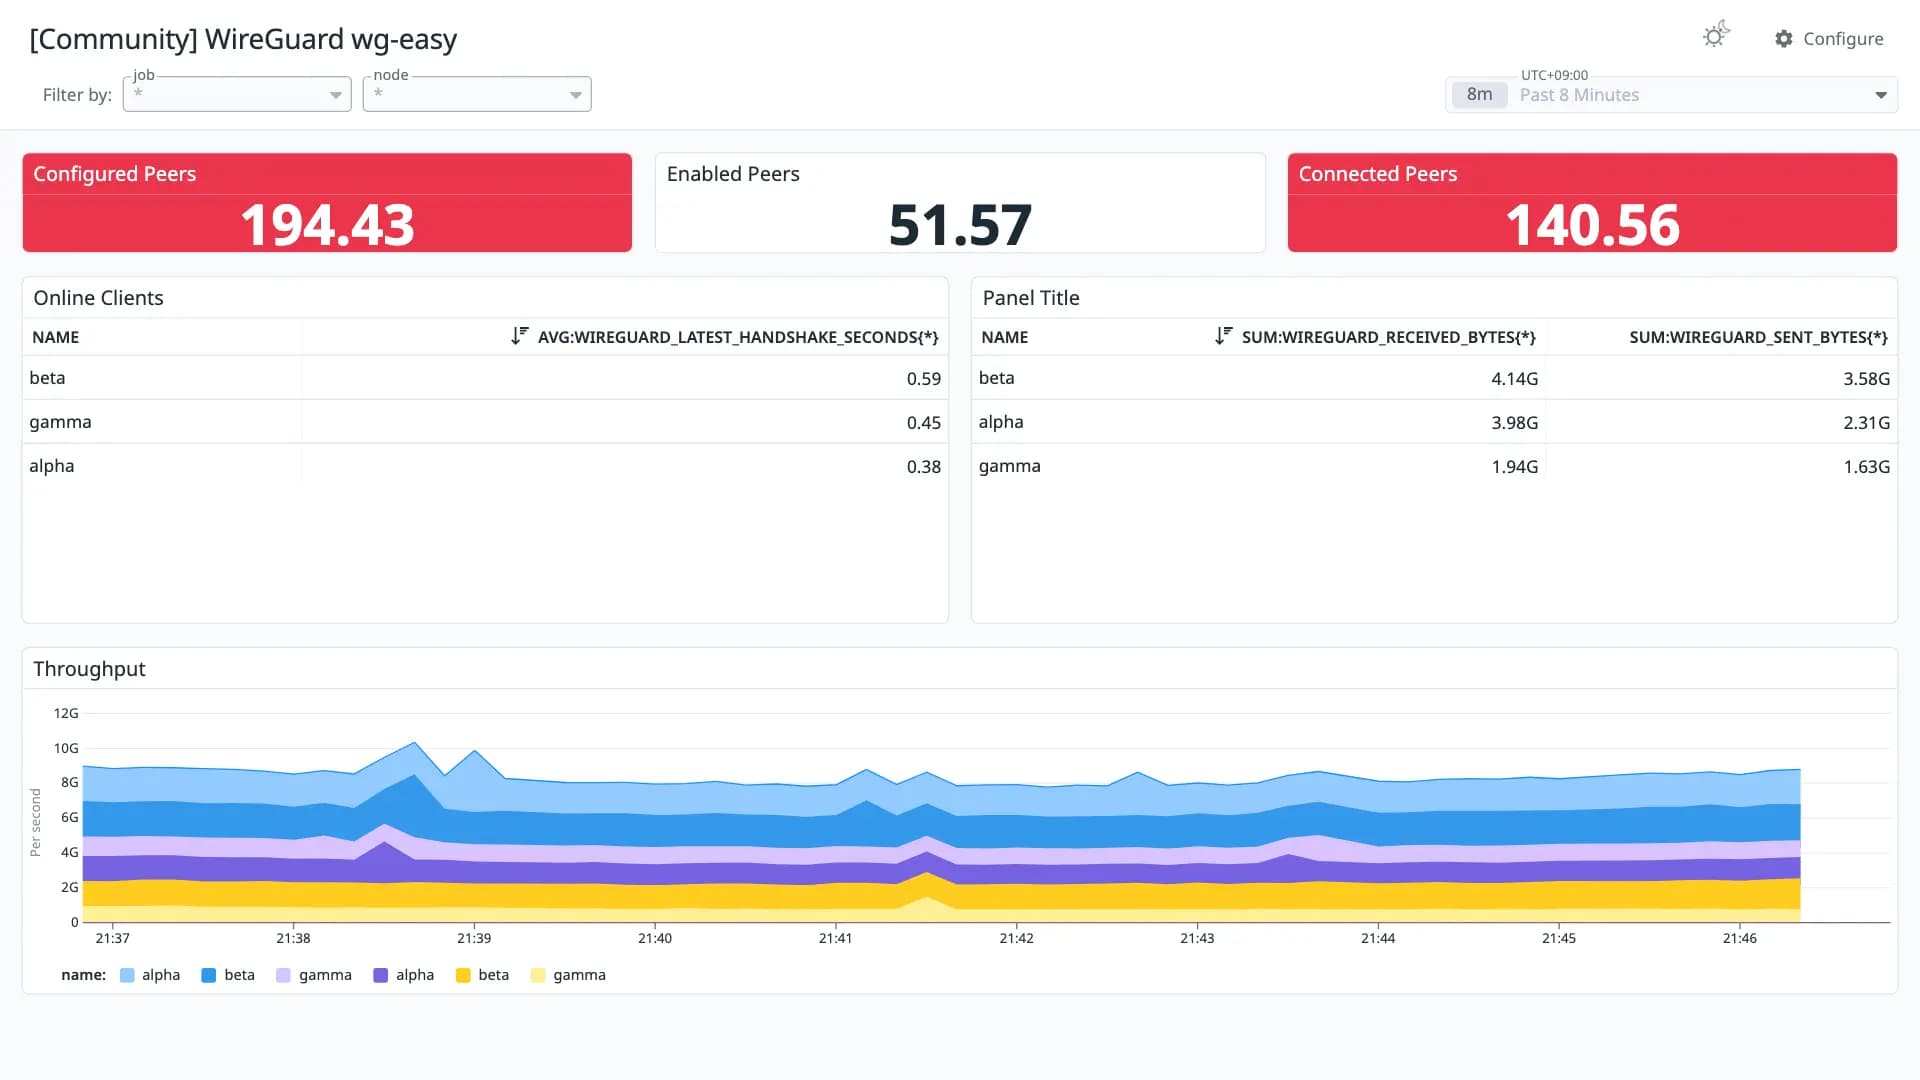The height and width of the screenshot is (1080, 1920).
Task: Click the Online Clients panel title
Action: [98, 298]
